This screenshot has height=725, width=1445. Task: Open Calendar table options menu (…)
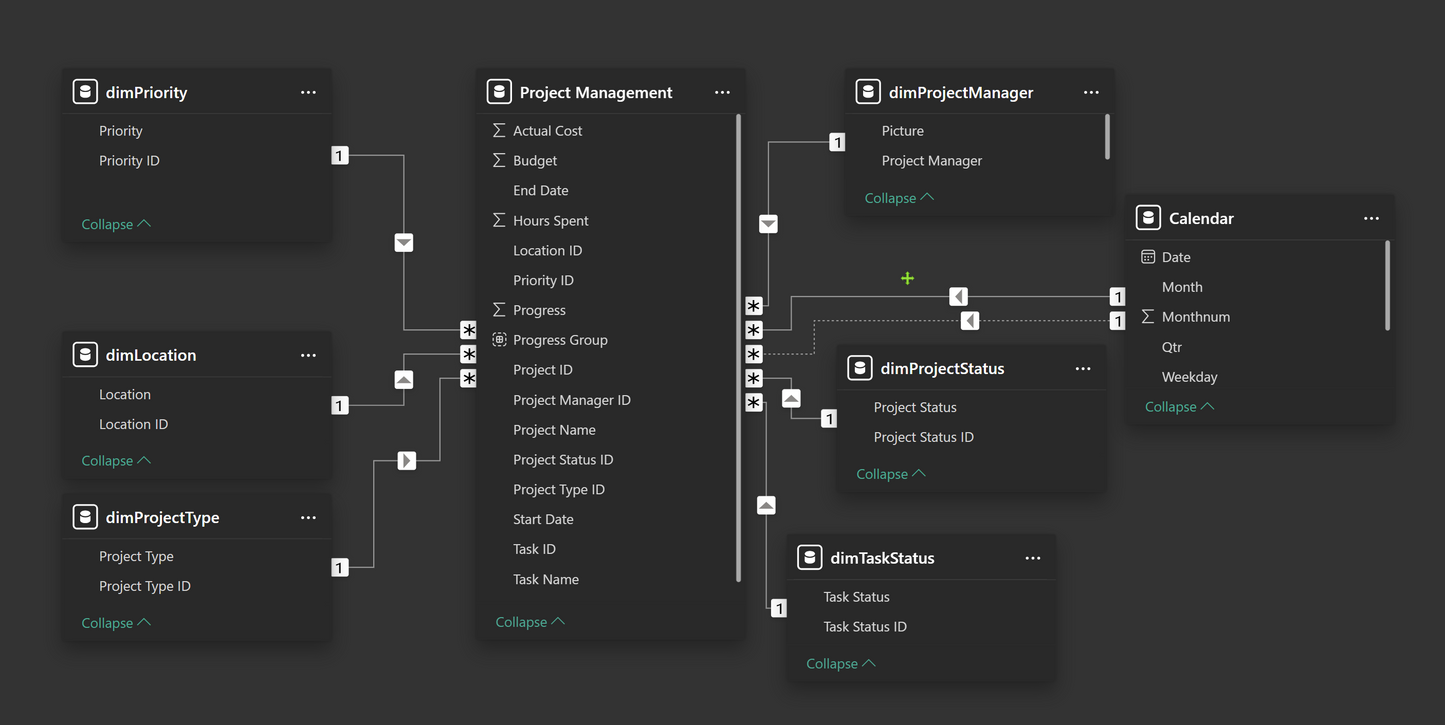coord(1371,218)
